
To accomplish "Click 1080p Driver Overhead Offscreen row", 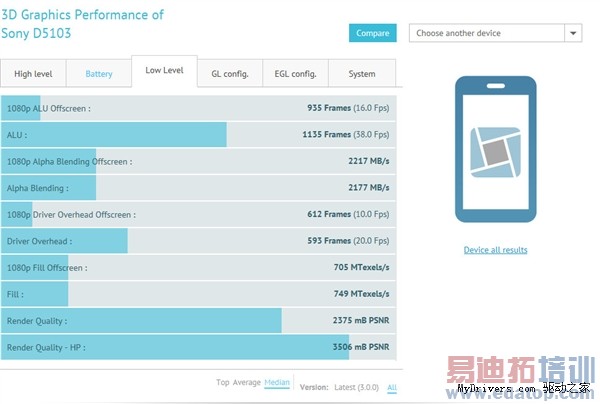I will 199,214.
